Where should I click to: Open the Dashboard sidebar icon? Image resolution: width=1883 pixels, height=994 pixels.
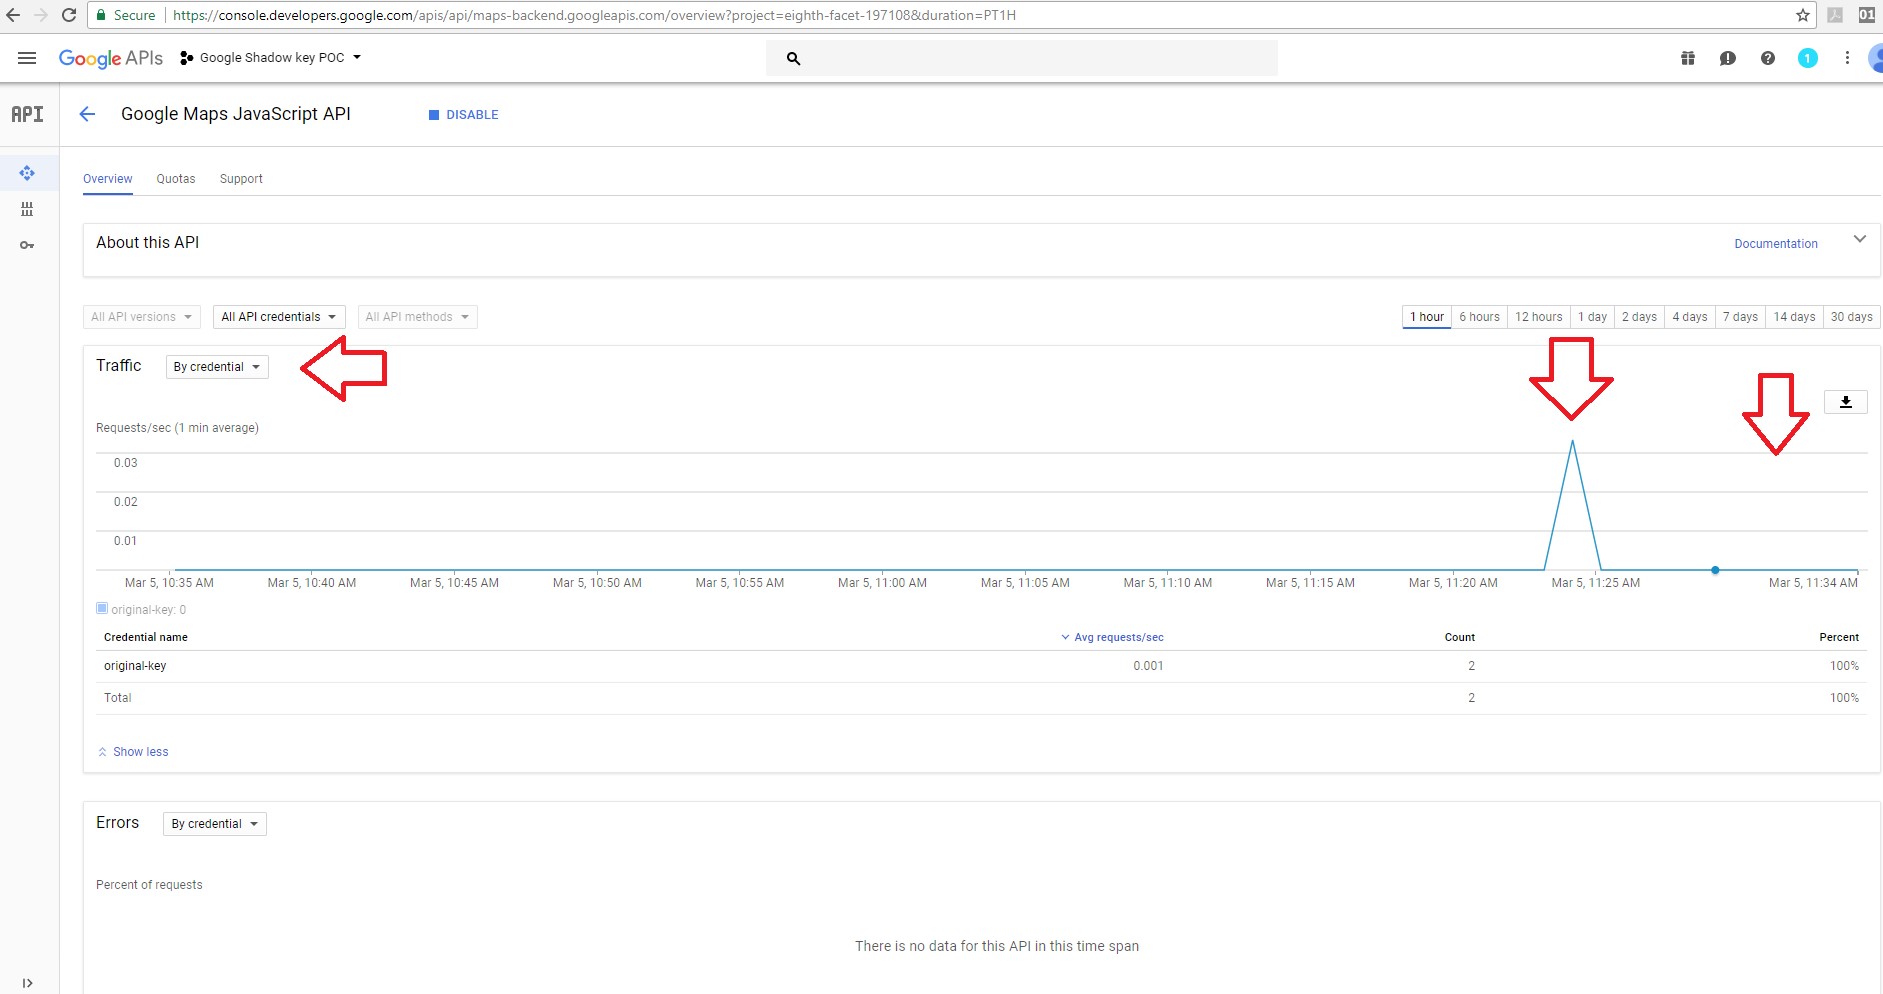click(27, 173)
